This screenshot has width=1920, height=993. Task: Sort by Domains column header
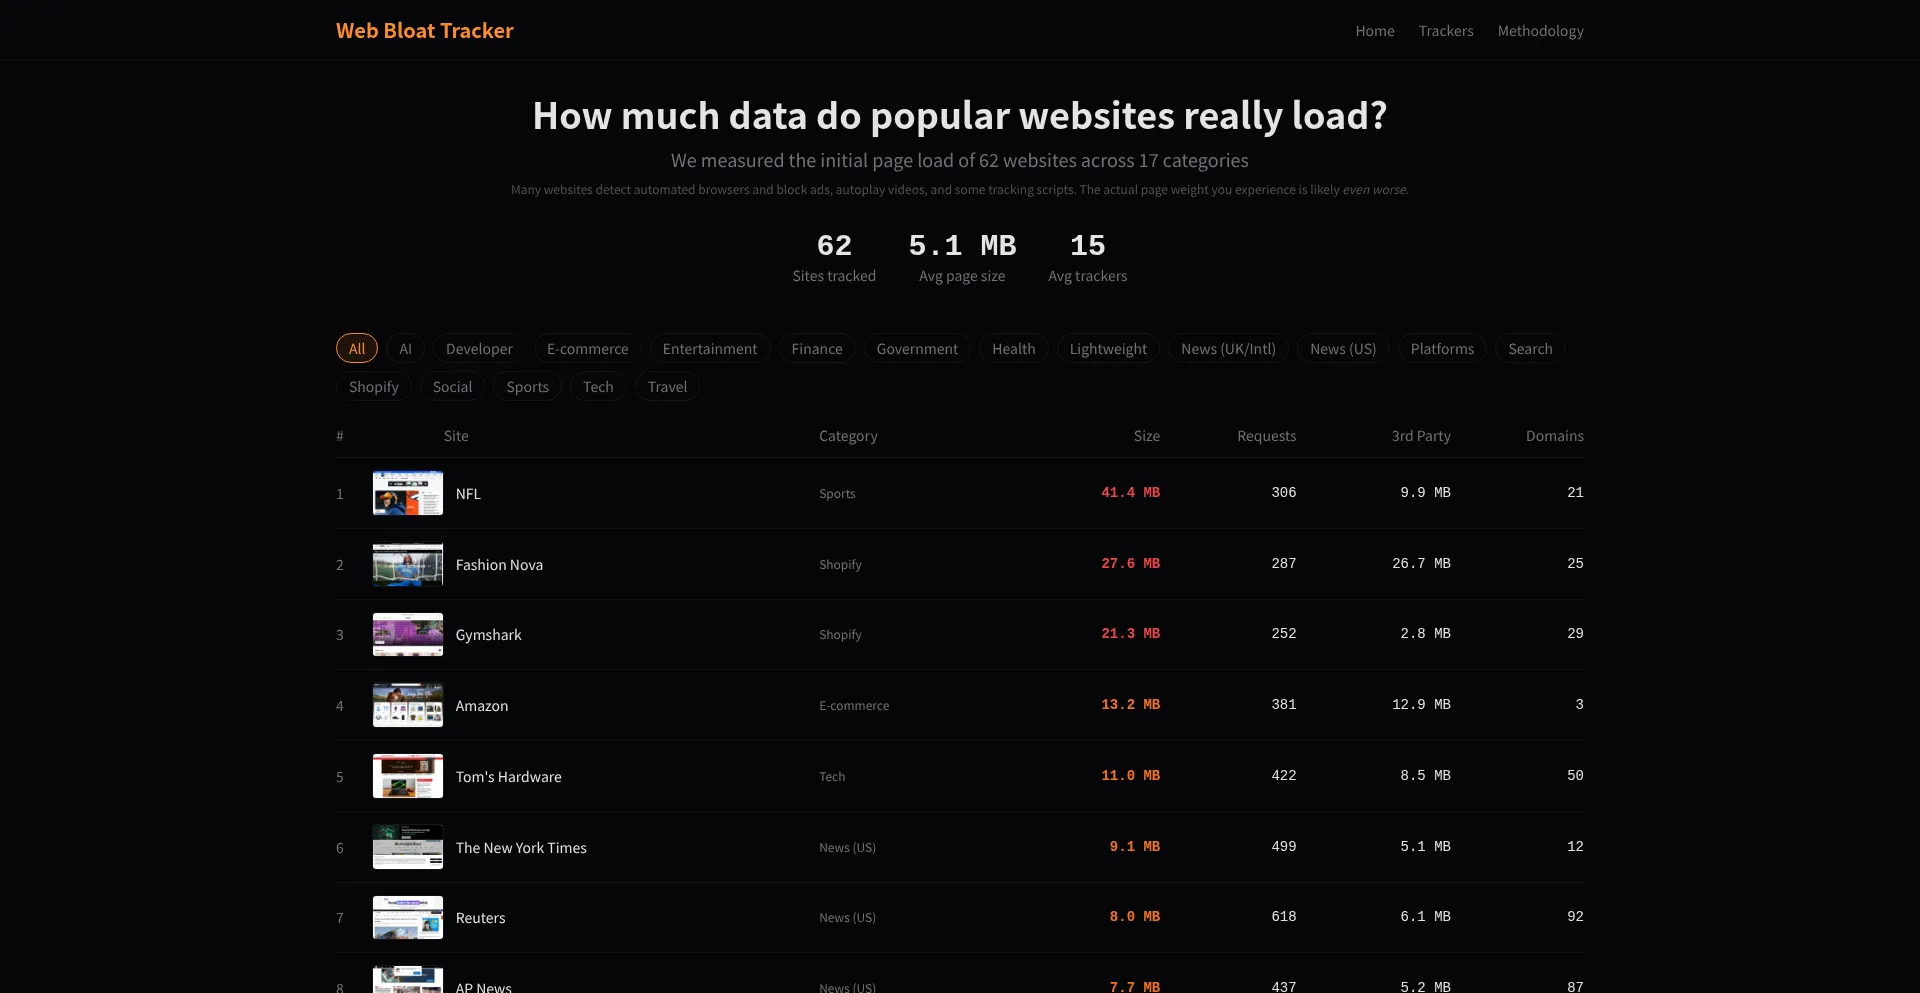pos(1554,435)
